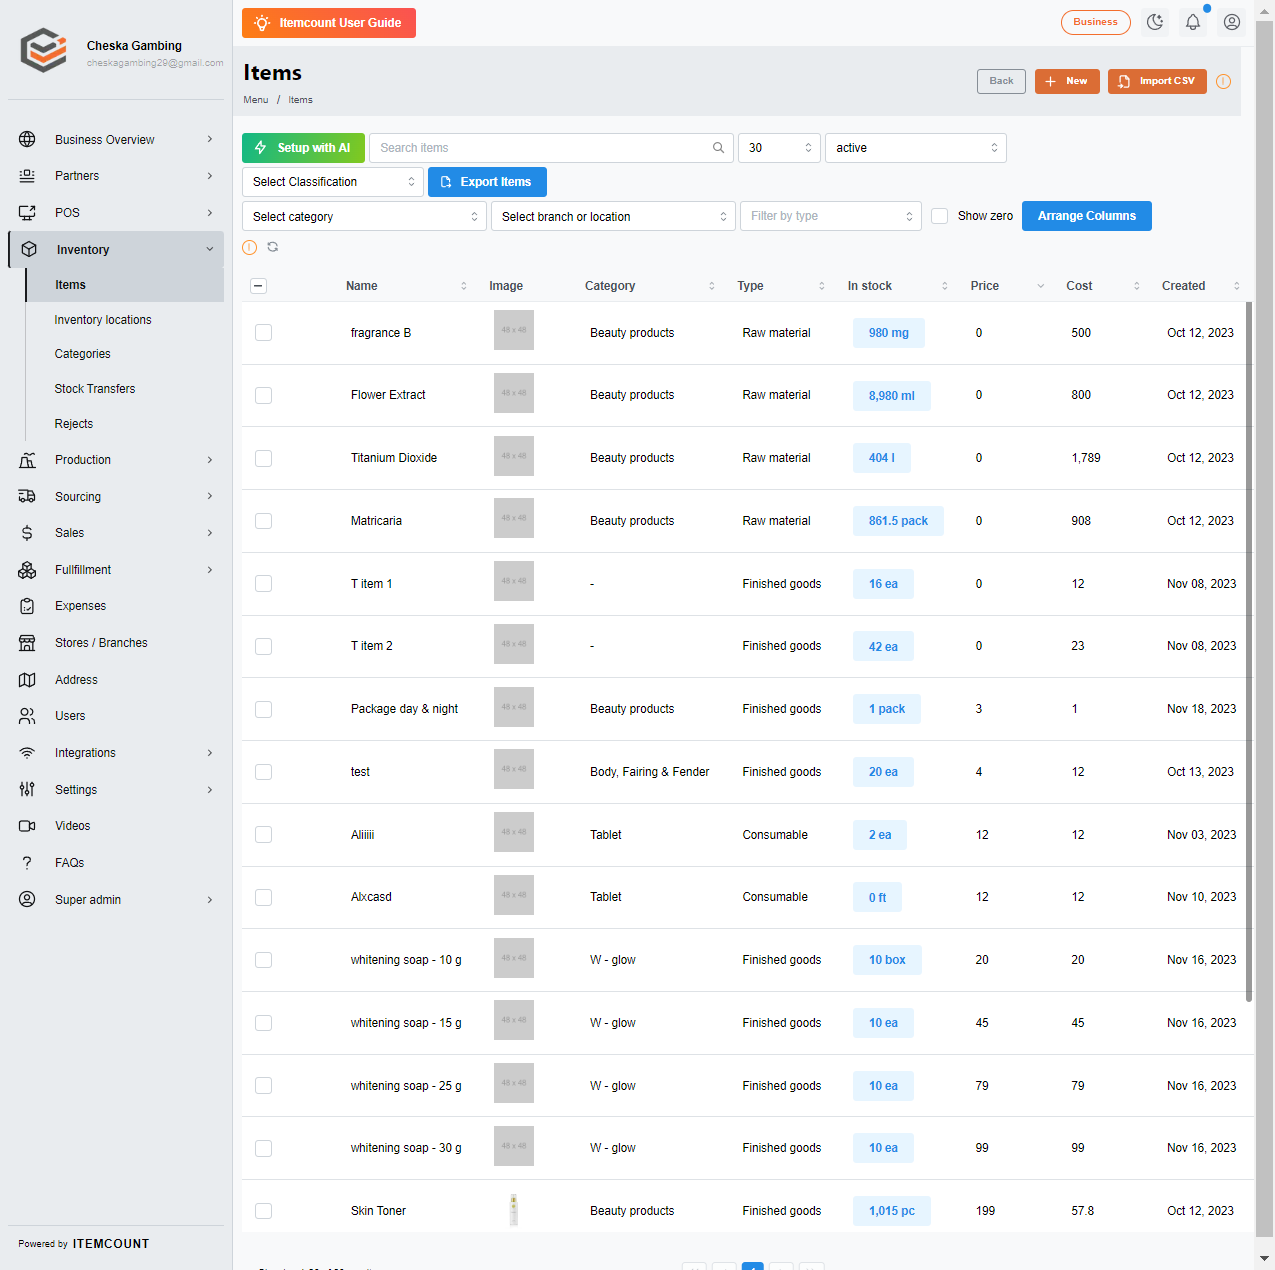Image resolution: width=1275 pixels, height=1270 pixels.
Task: Open Categories submenu item
Action: (x=82, y=354)
